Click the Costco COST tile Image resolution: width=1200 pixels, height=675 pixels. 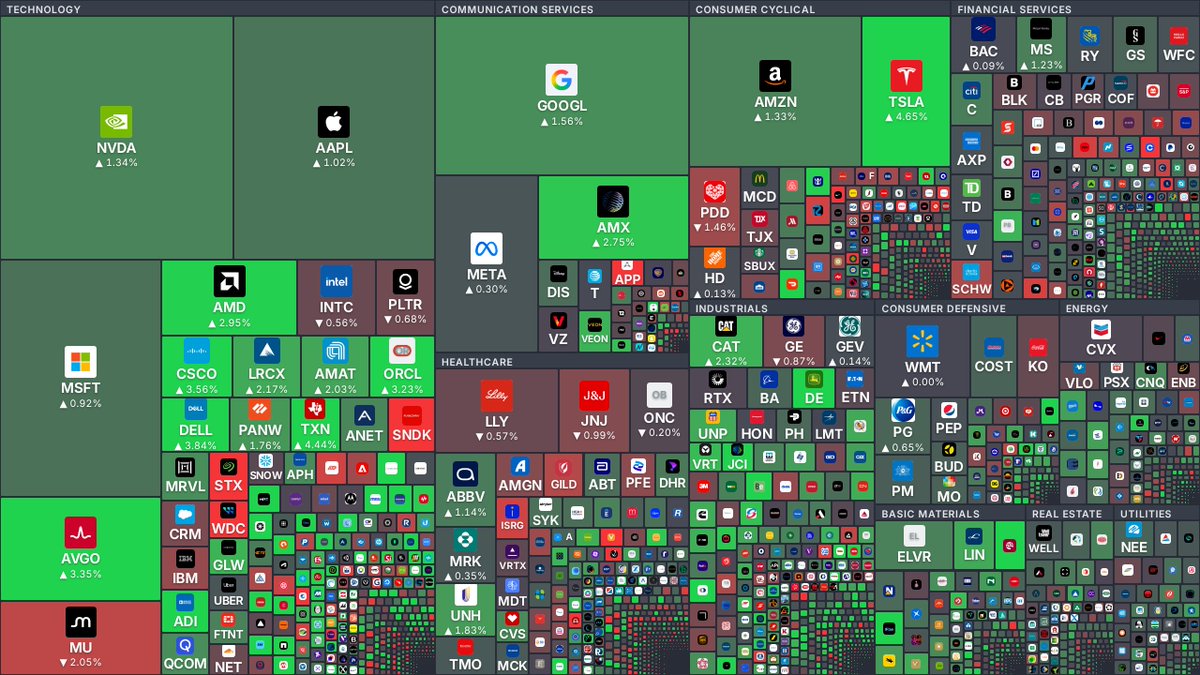(x=993, y=356)
